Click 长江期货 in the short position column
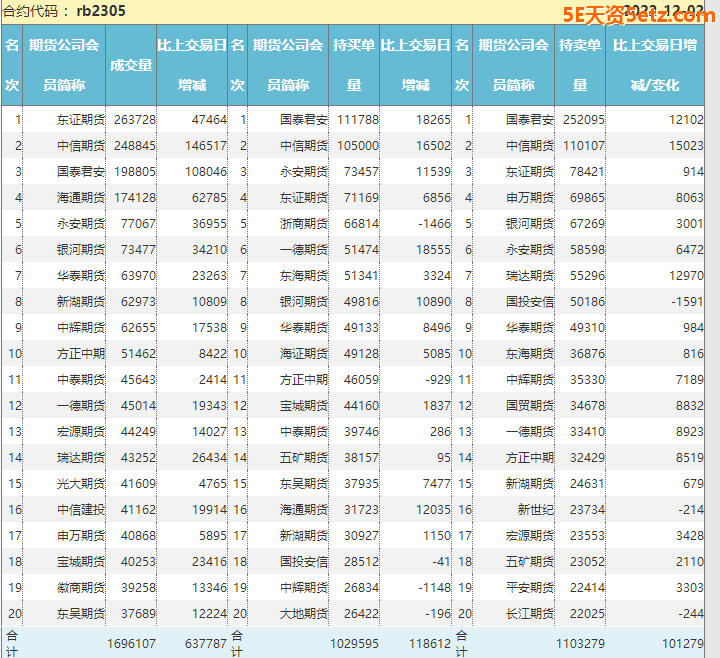Viewport: 720px width, 658px height. 530,613
